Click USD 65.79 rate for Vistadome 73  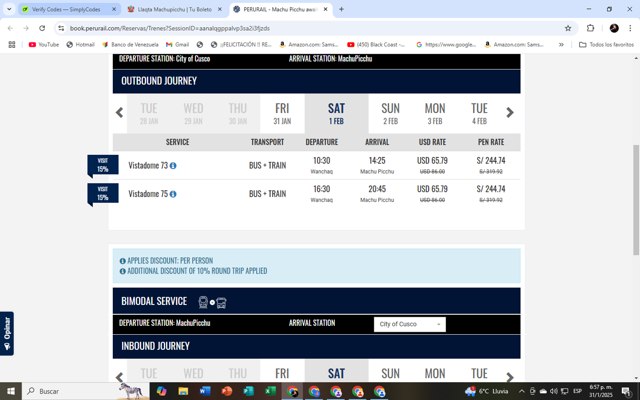(432, 160)
